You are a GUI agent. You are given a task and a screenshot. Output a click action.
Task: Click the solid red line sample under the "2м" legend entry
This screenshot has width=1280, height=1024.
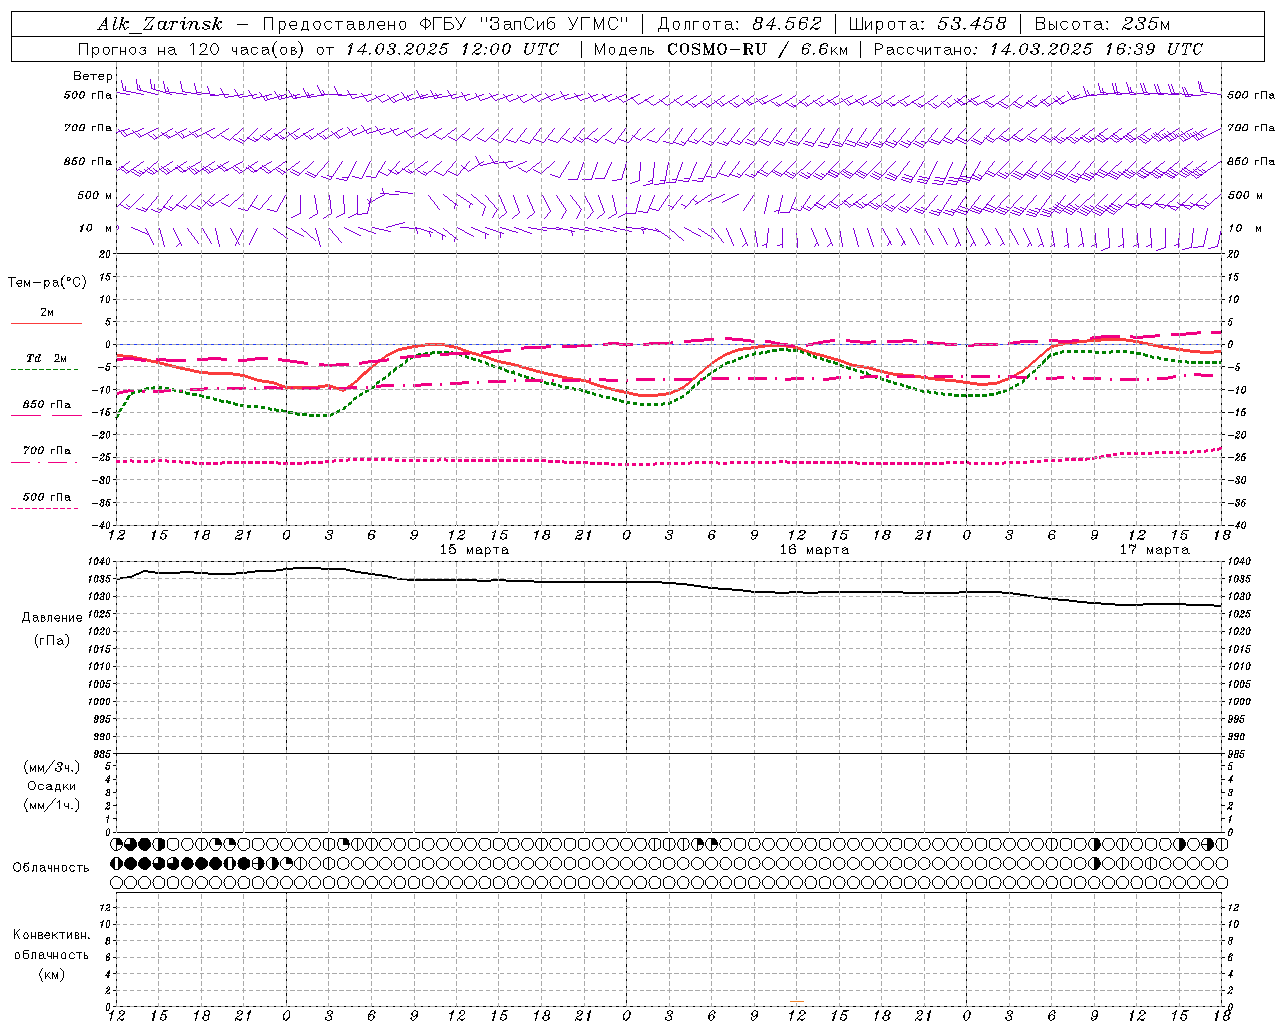pos(46,324)
